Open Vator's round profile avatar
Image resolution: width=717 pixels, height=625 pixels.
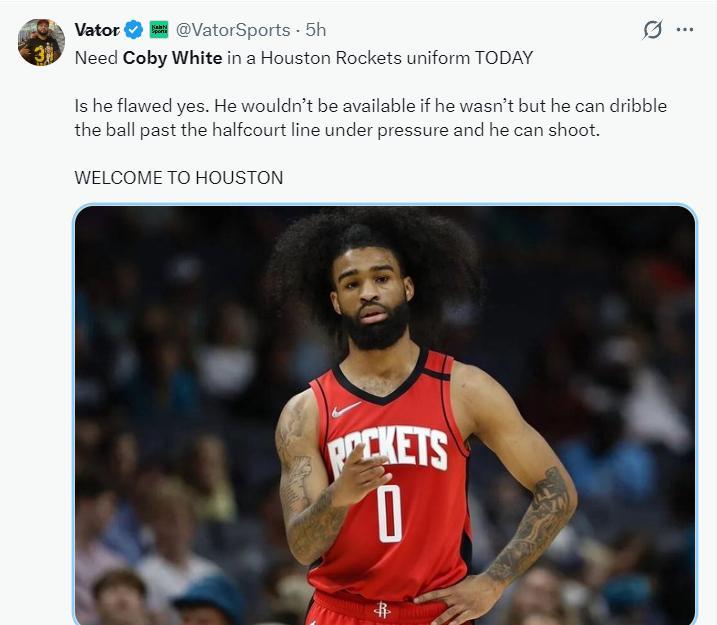click(41, 43)
